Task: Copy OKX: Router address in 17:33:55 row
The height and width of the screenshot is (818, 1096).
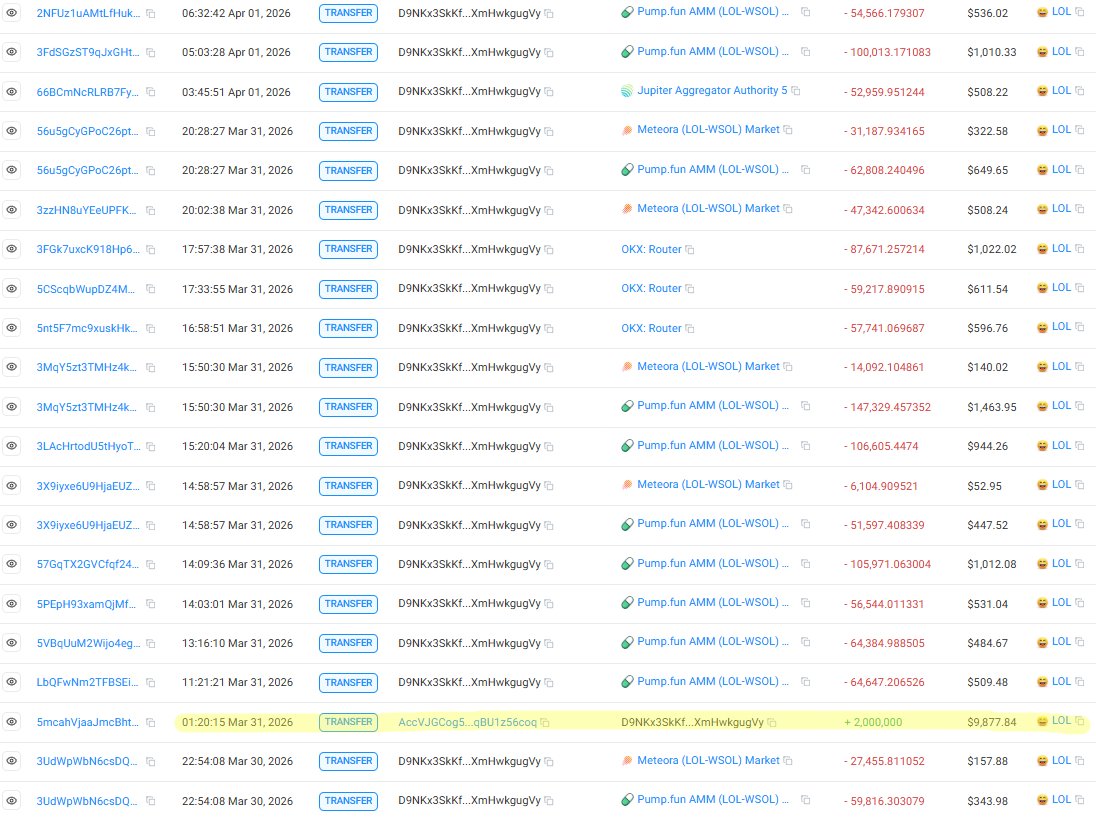Action: tap(690, 289)
